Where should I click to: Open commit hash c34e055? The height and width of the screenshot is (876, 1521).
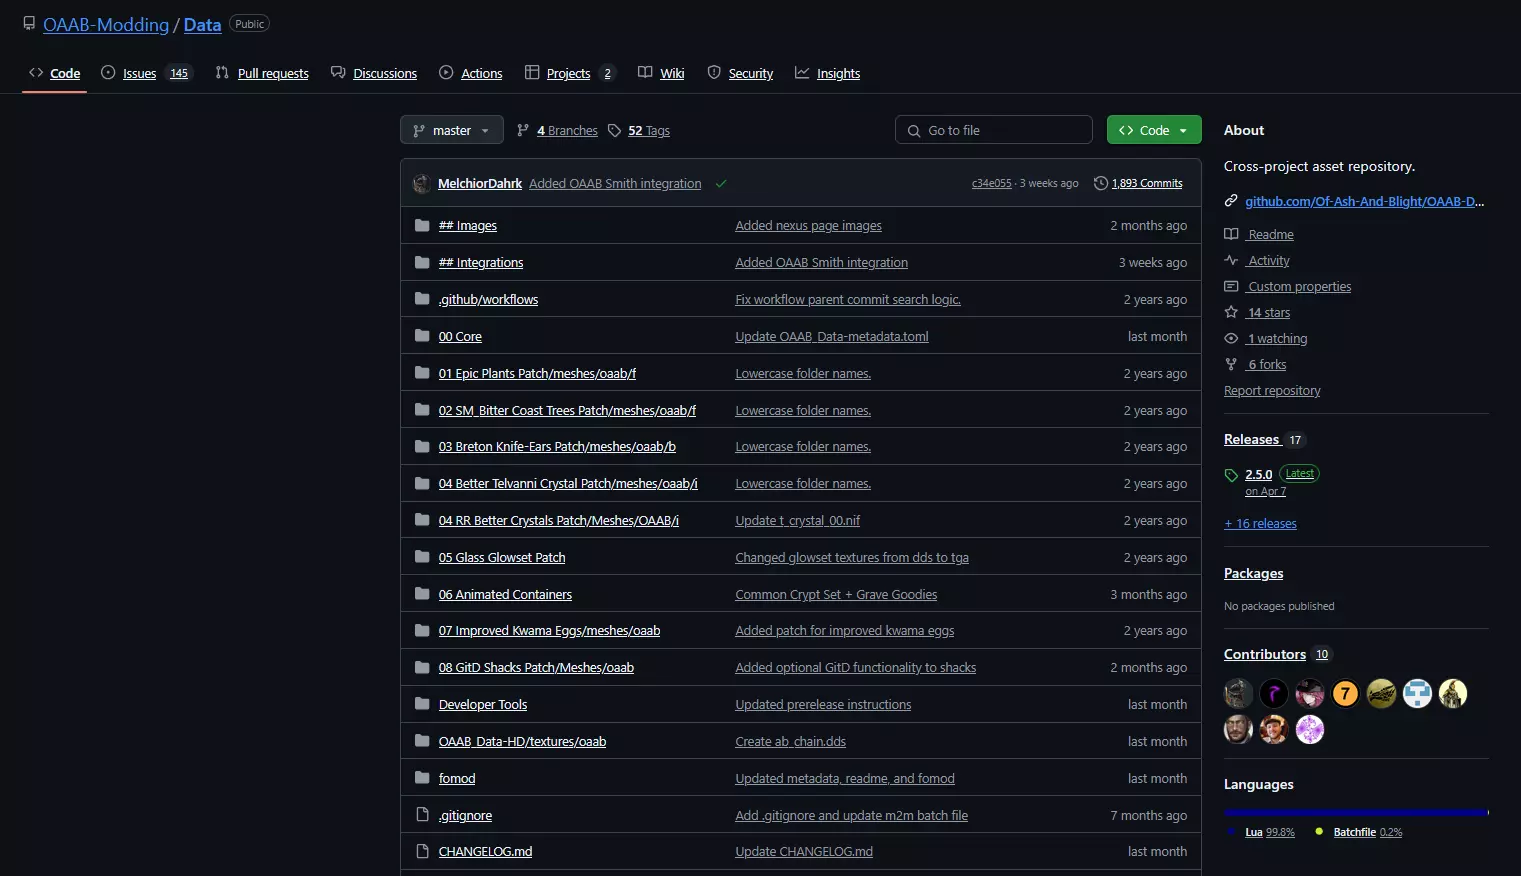coord(991,184)
